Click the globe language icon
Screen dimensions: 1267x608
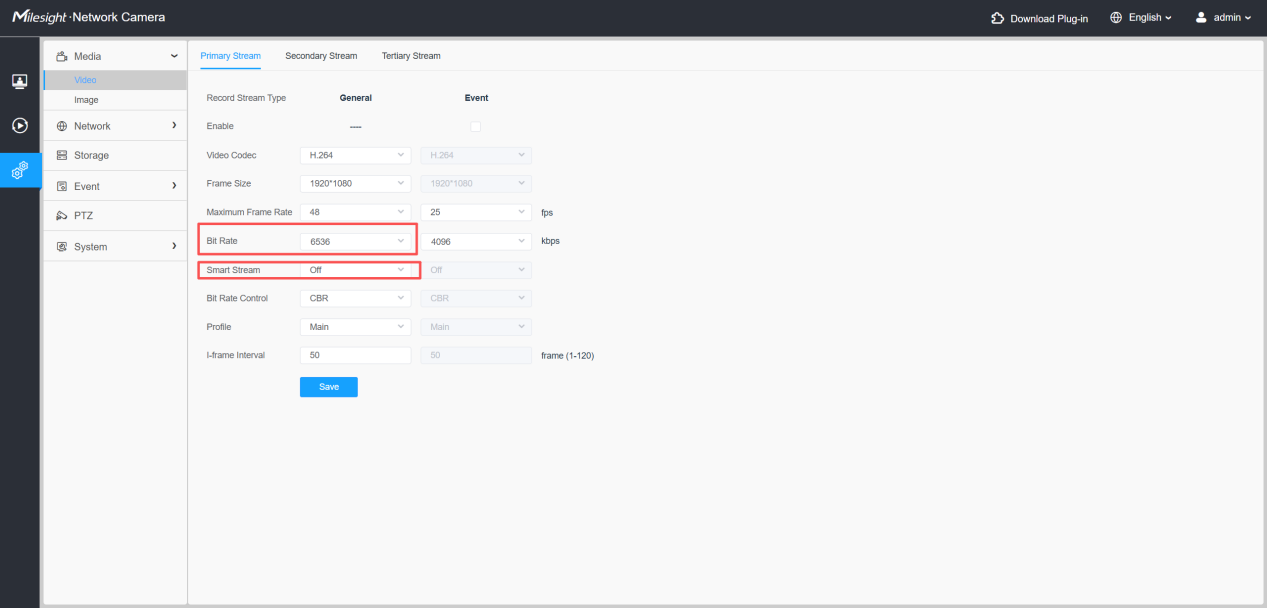click(1116, 18)
